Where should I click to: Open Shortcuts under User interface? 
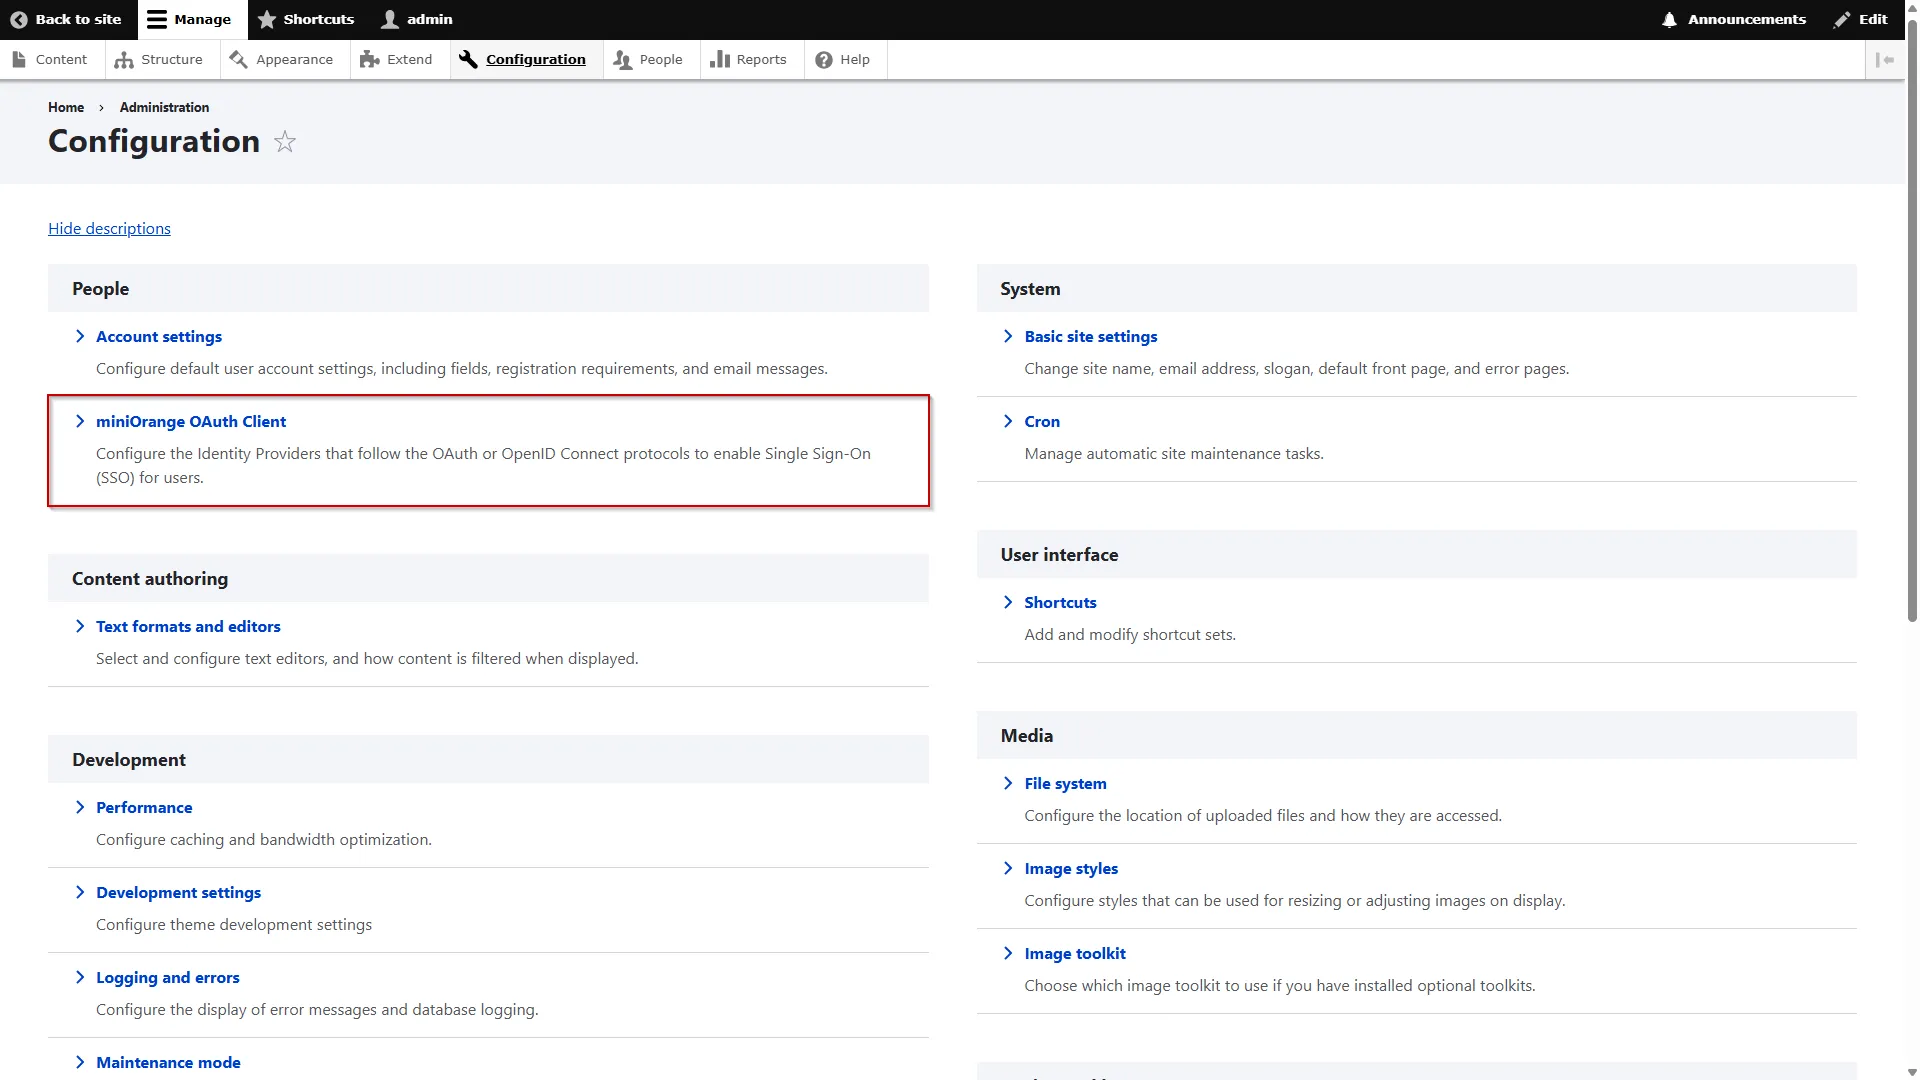click(1060, 602)
